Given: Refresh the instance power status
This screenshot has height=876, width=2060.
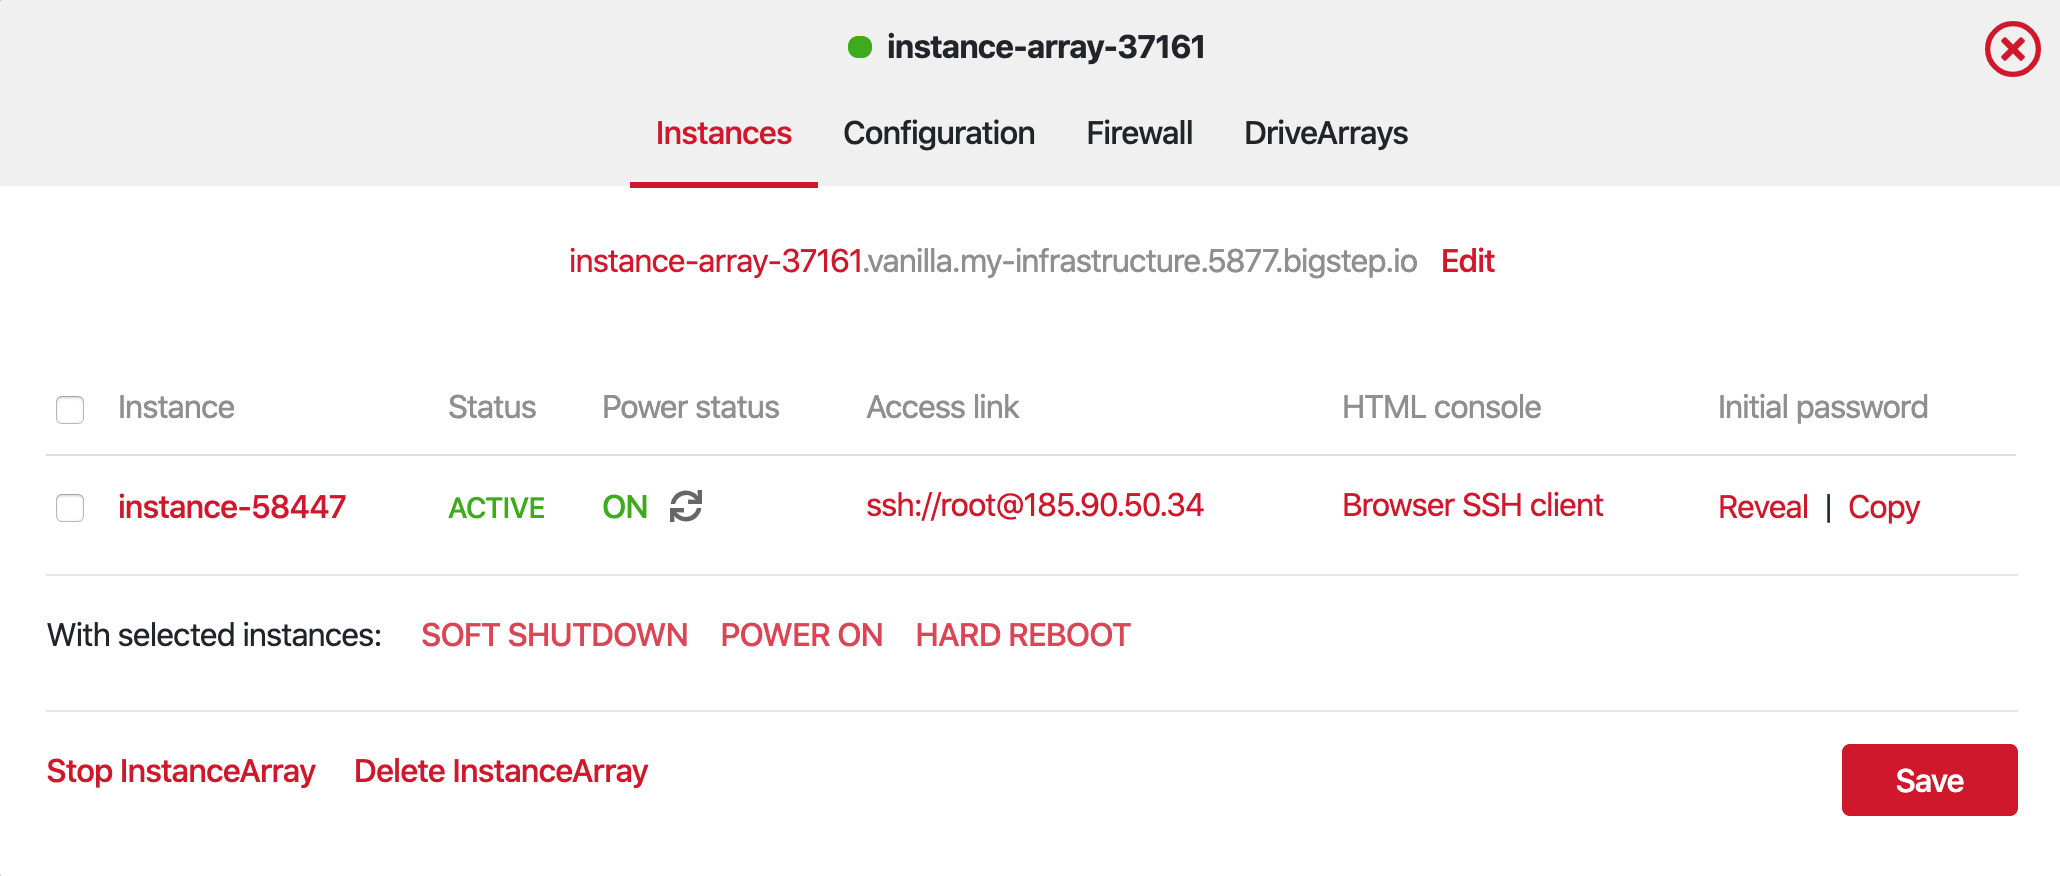Looking at the screenshot, I should click(x=686, y=506).
